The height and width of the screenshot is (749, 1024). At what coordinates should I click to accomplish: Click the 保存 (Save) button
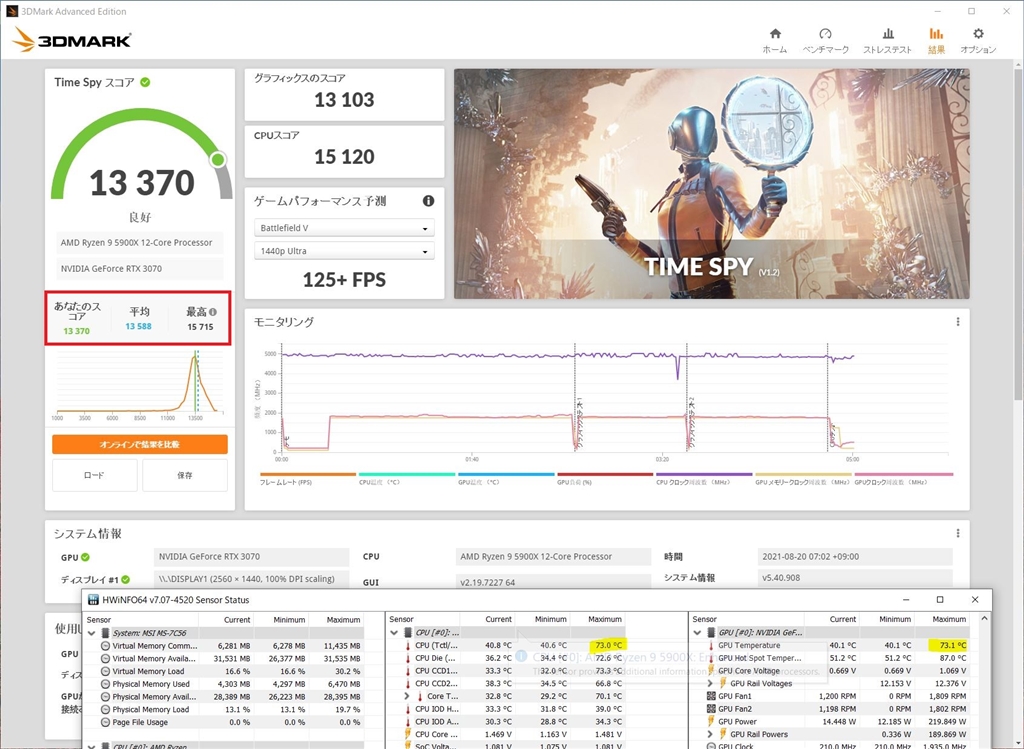[185, 475]
